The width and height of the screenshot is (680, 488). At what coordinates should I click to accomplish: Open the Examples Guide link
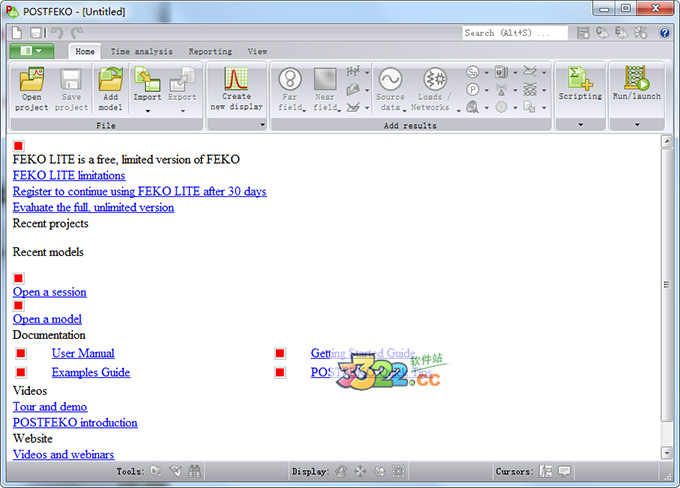pyautogui.click(x=91, y=372)
